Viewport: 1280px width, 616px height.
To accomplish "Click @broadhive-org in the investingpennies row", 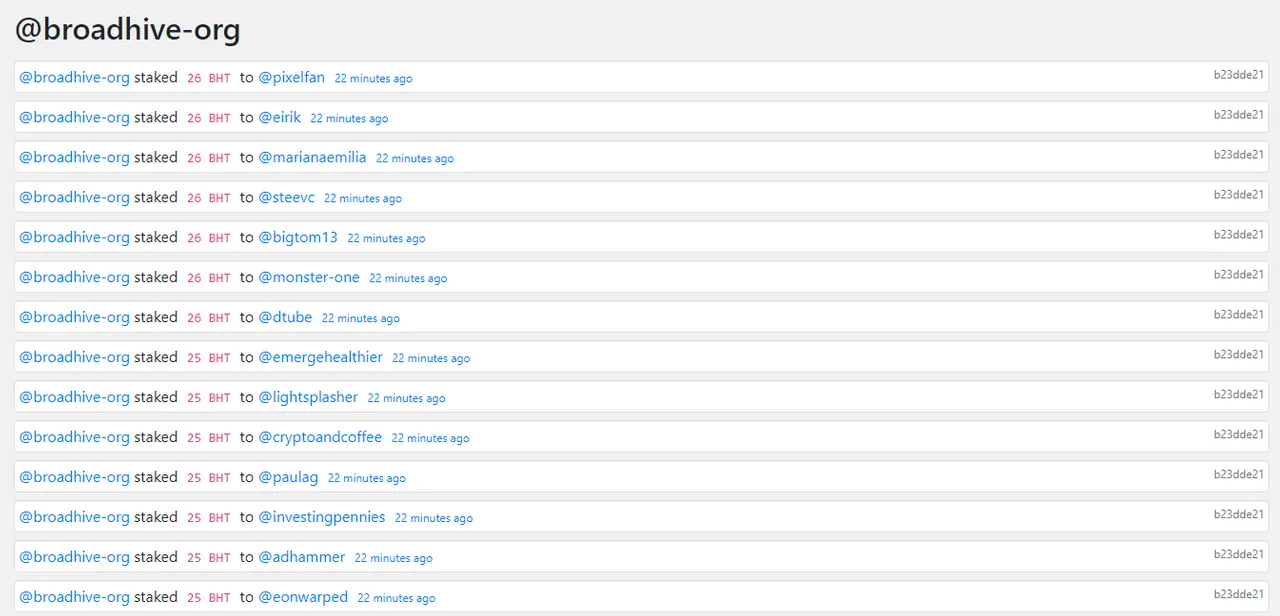I will click(75, 517).
